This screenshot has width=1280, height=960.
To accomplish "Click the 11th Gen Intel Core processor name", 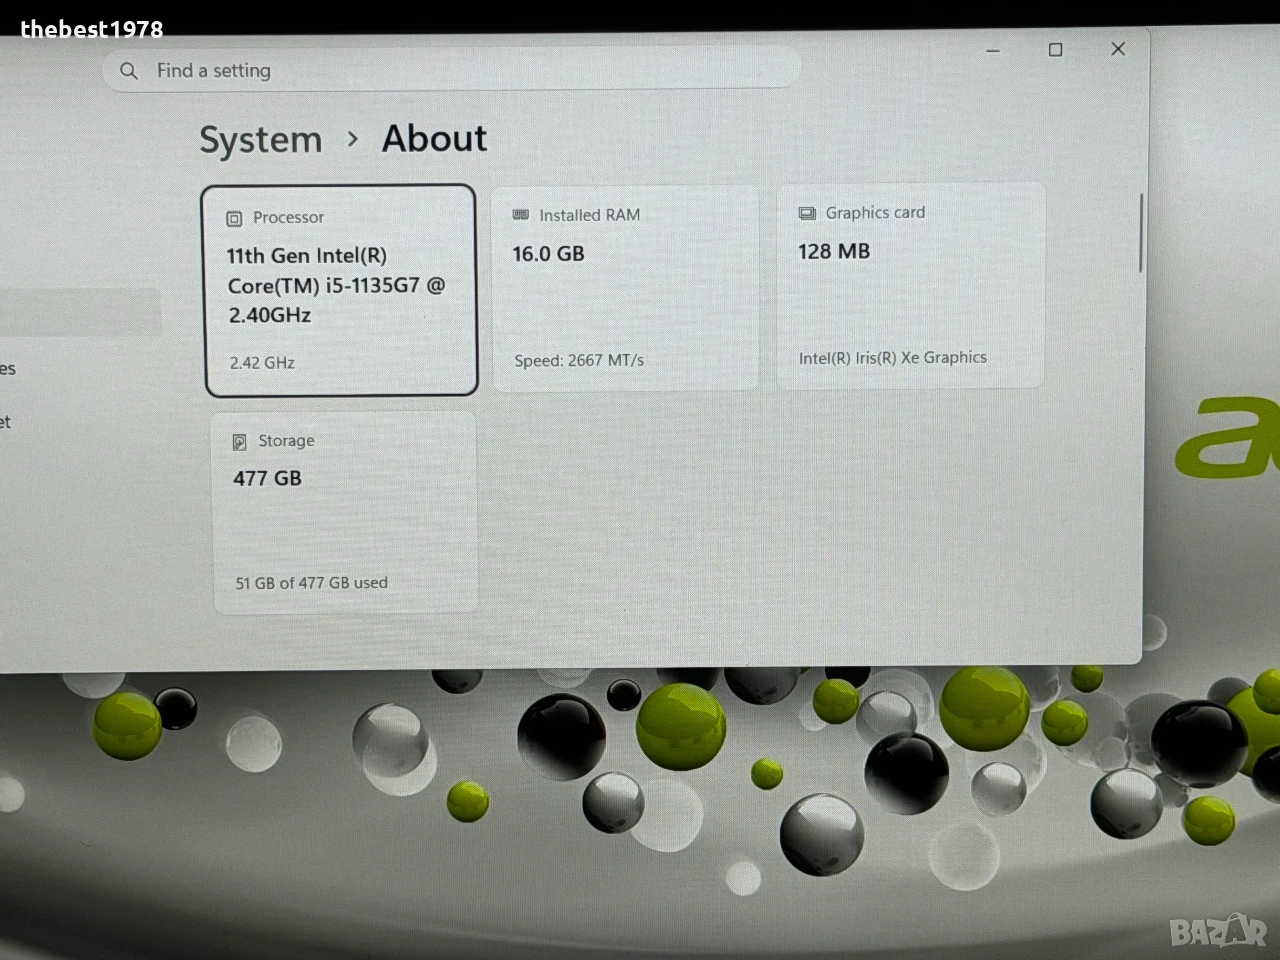I will tap(336, 286).
